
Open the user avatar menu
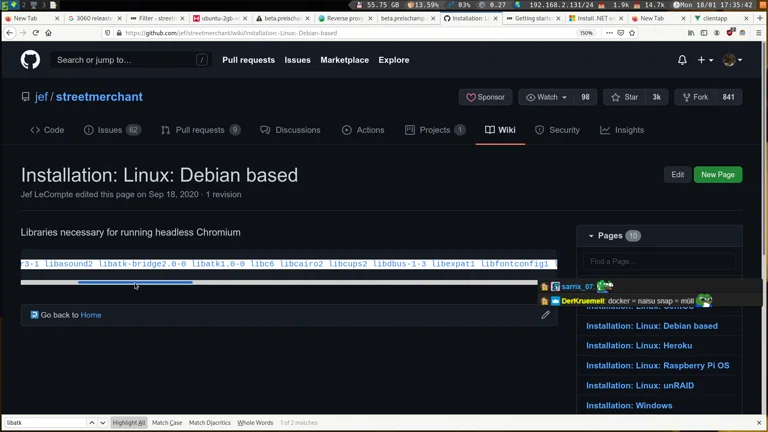coord(732,60)
